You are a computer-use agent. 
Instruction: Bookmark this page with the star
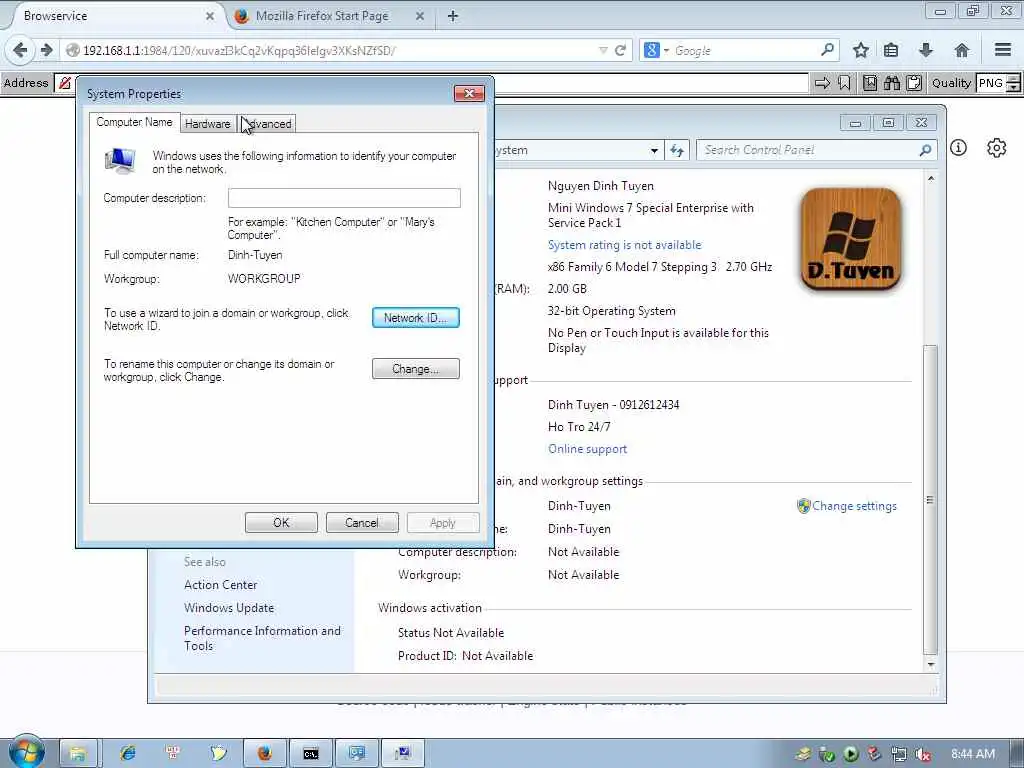(x=861, y=50)
